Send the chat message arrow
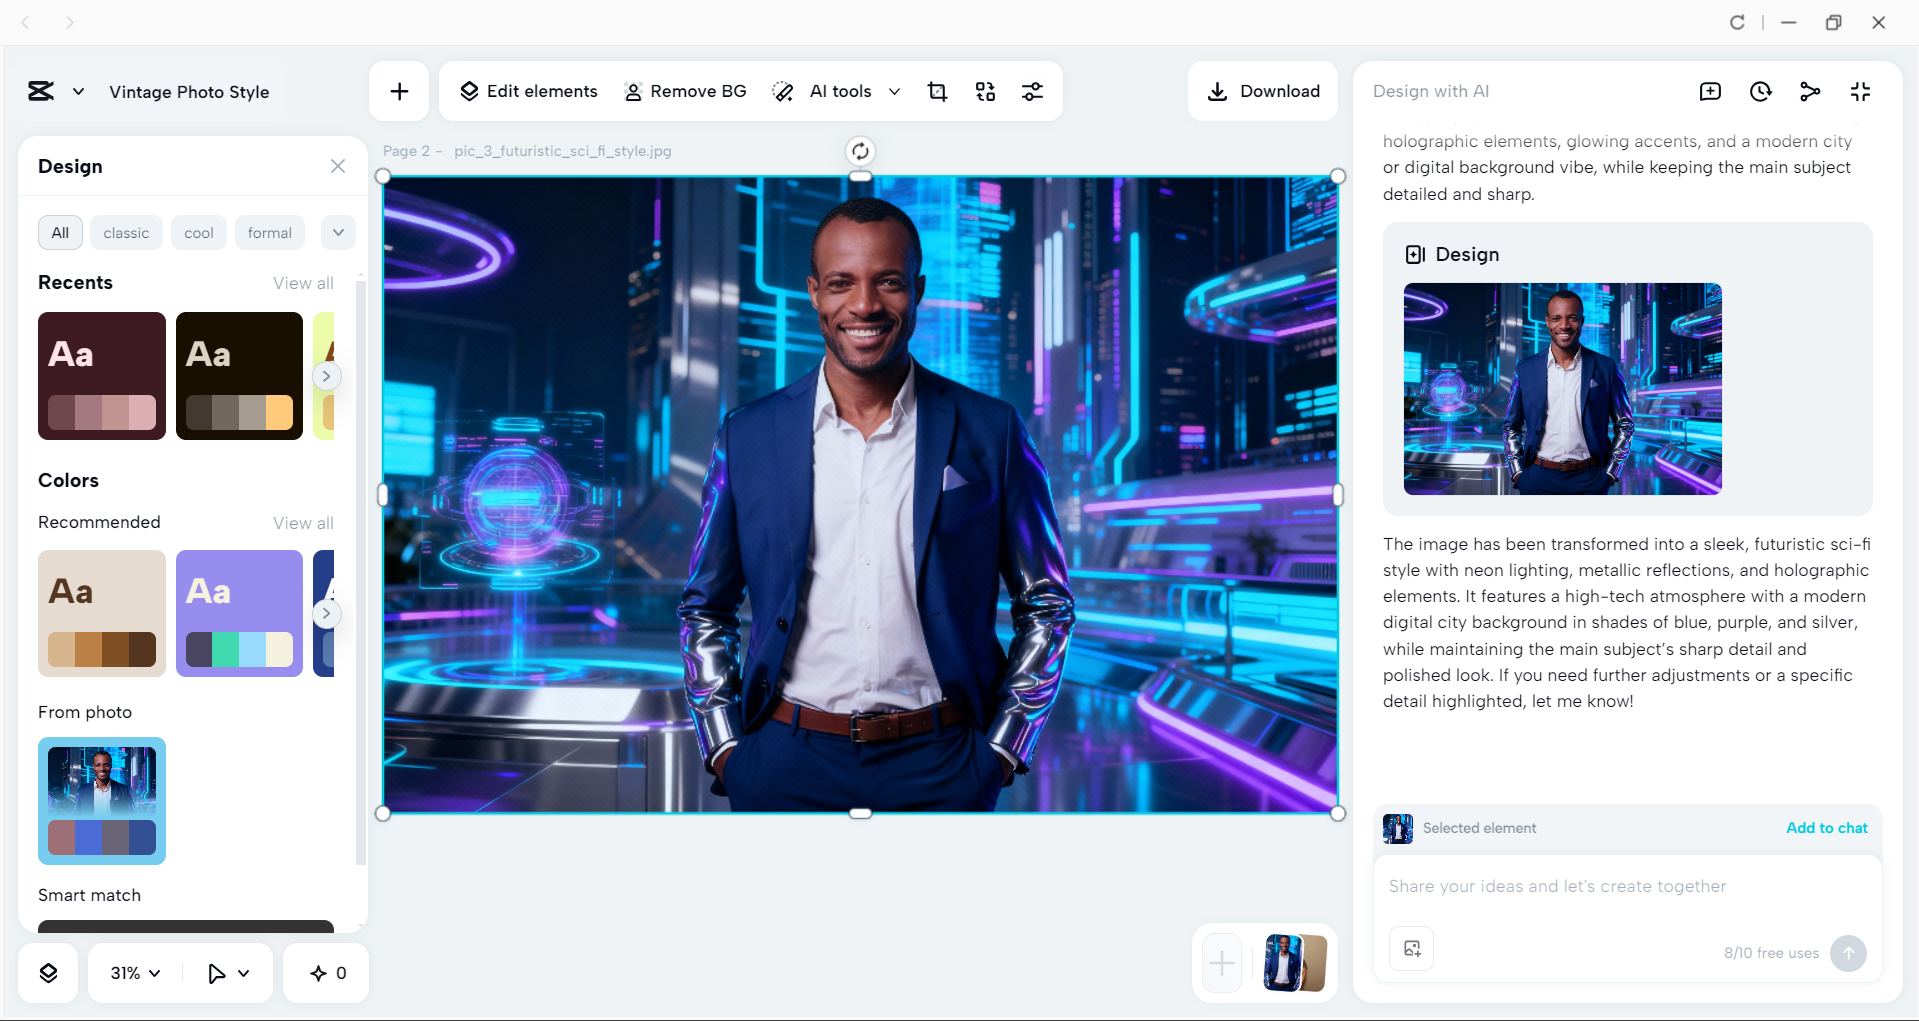Viewport: 1919px width, 1021px height. pyautogui.click(x=1848, y=953)
